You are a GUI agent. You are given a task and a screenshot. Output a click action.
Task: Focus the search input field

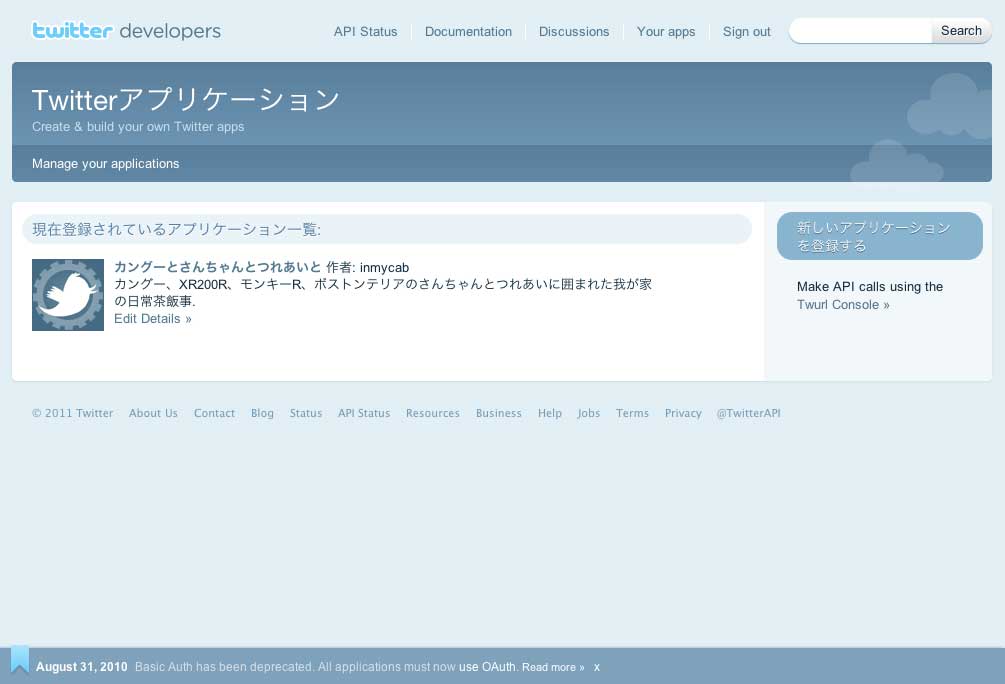pos(862,31)
